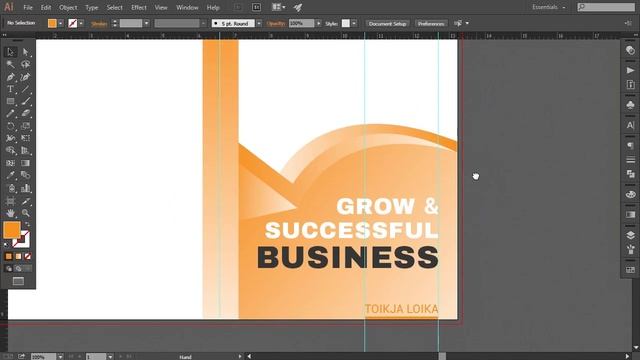Choose the Magic Wand tool
The height and width of the screenshot is (360, 640).
pyautogui.click(x=11, y=64)
